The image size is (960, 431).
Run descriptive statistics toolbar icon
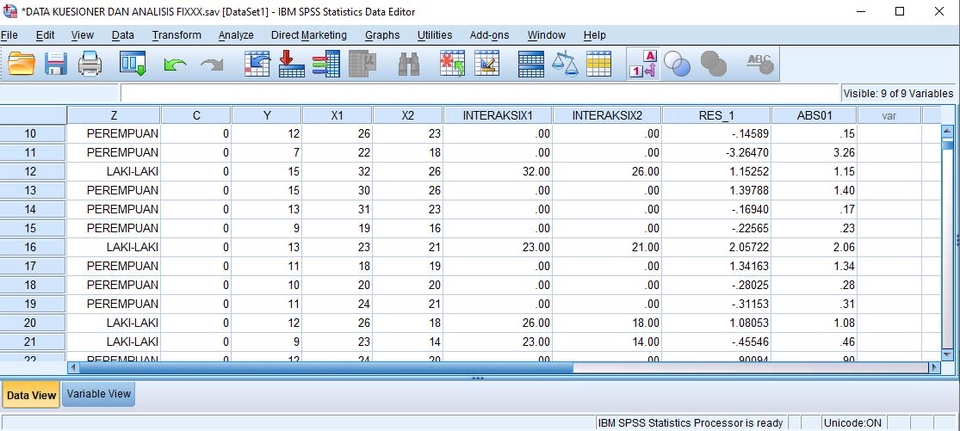pos(362,64)
